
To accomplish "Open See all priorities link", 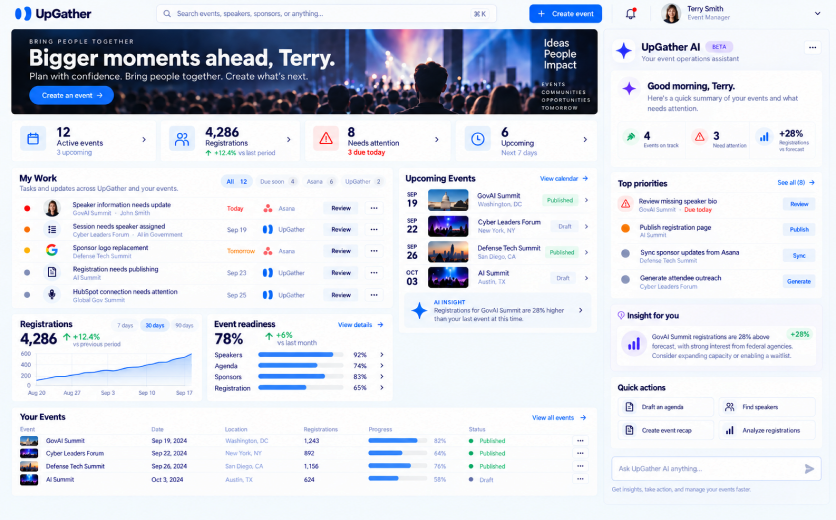I will [795, 183].
